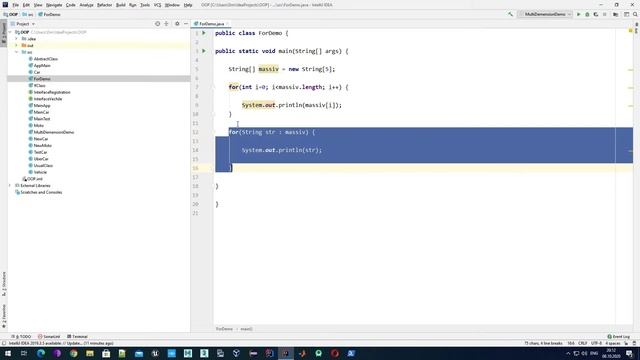640x360 pixels.
Task: Open the Event Log tool window
Action: click(x=618, y=337)
